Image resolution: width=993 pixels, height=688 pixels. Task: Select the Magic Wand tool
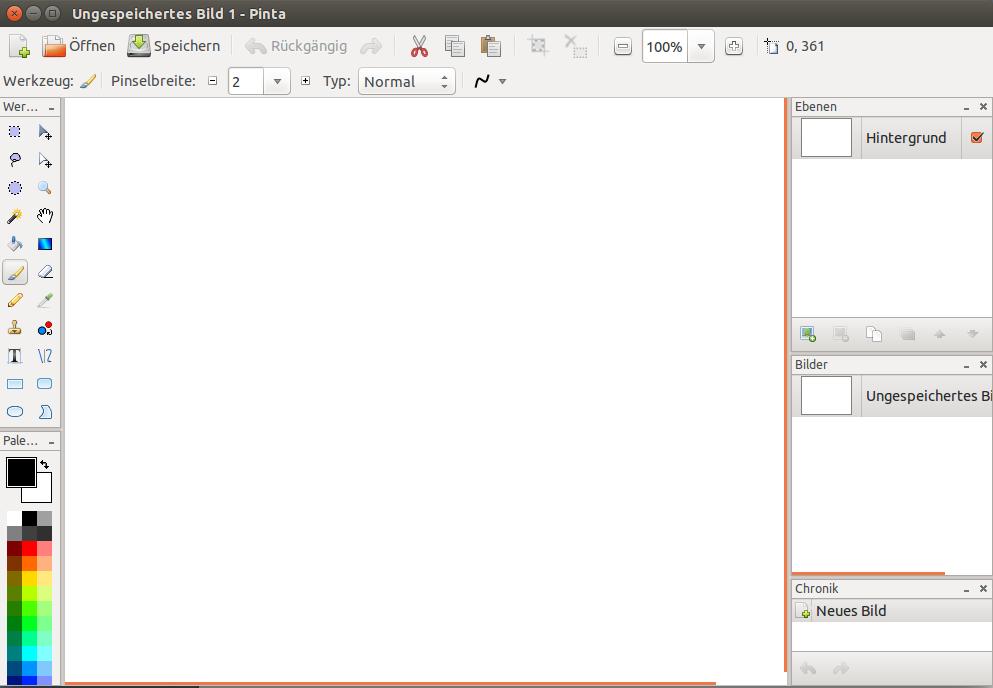15,216
